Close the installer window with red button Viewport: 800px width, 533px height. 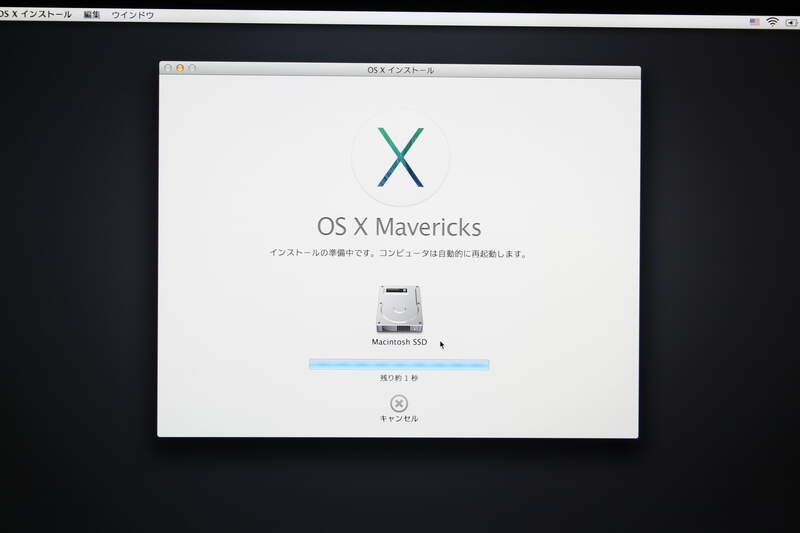click(168, 69)
